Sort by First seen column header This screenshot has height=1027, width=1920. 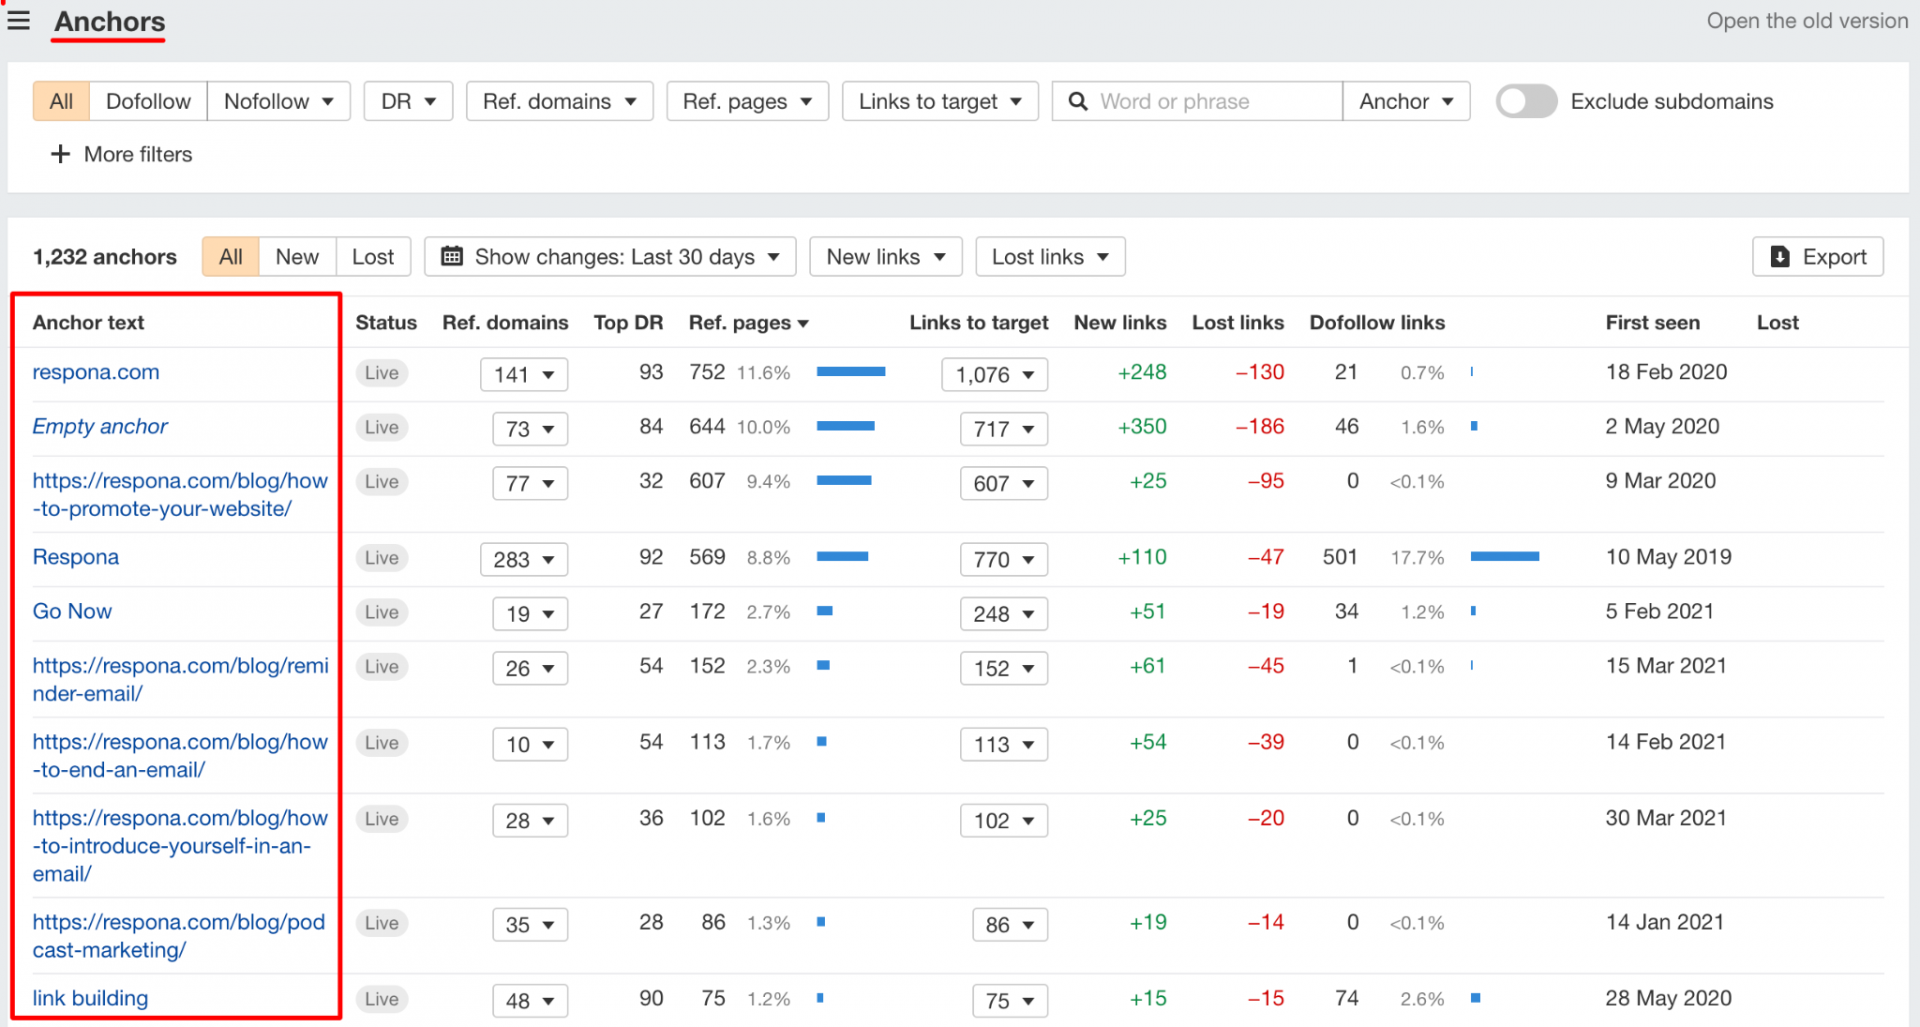pos(1652,322)
